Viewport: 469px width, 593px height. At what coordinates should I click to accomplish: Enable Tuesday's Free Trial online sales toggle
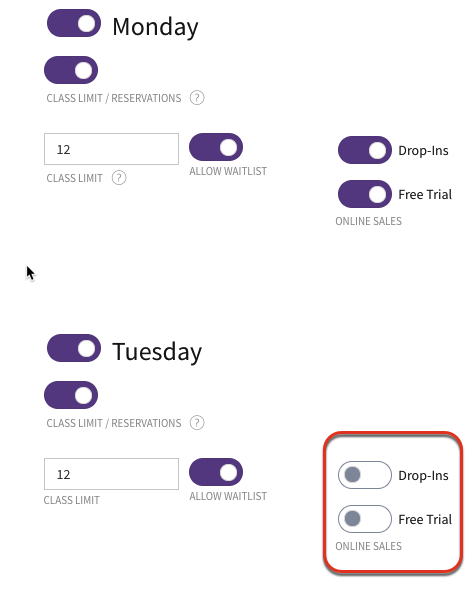tap(365, 519)
